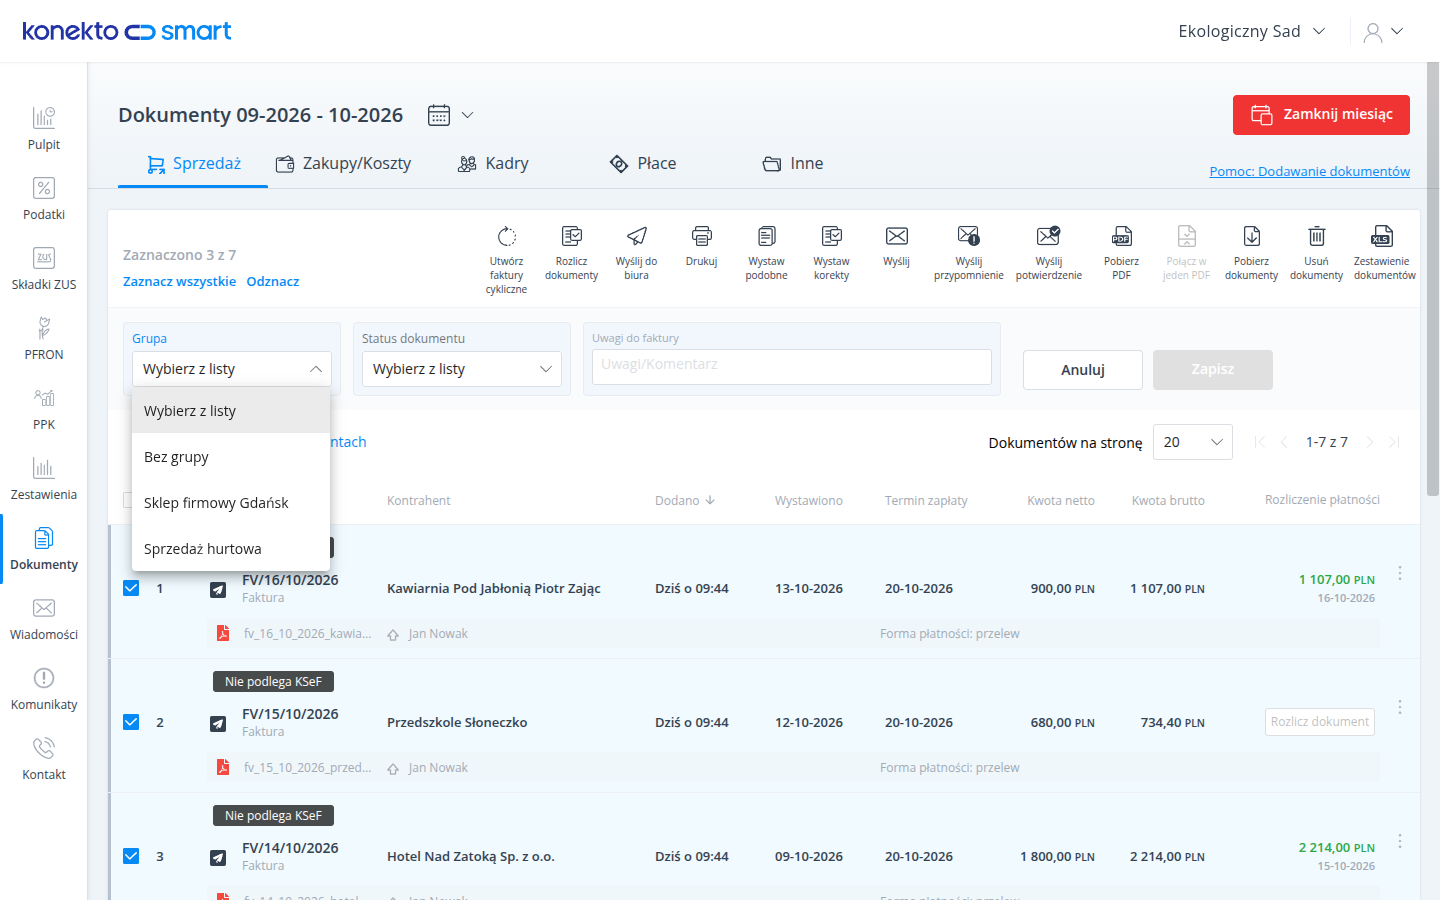Image resolution: width=1440 pixels, height=900 pixels.
Task: Open Pomoc: Dodawanie dokumentów link
Action: coord(1310,171)
